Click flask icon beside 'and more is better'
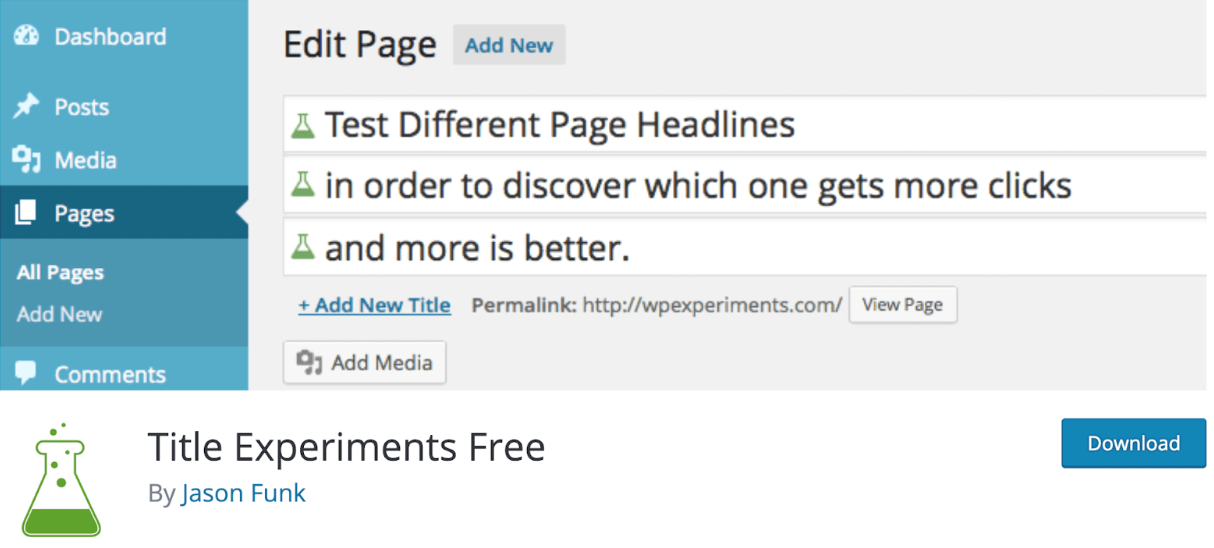1214x548 pixels. [x=303, y=247]
